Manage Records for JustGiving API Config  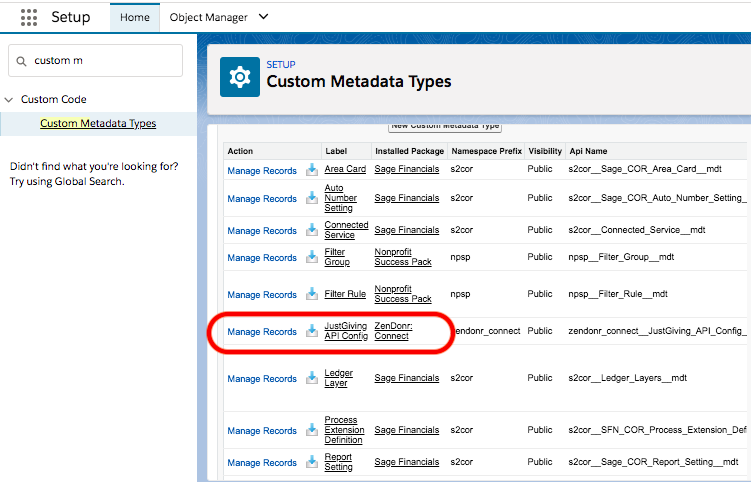pyautogui.click(x=262, y=332)
